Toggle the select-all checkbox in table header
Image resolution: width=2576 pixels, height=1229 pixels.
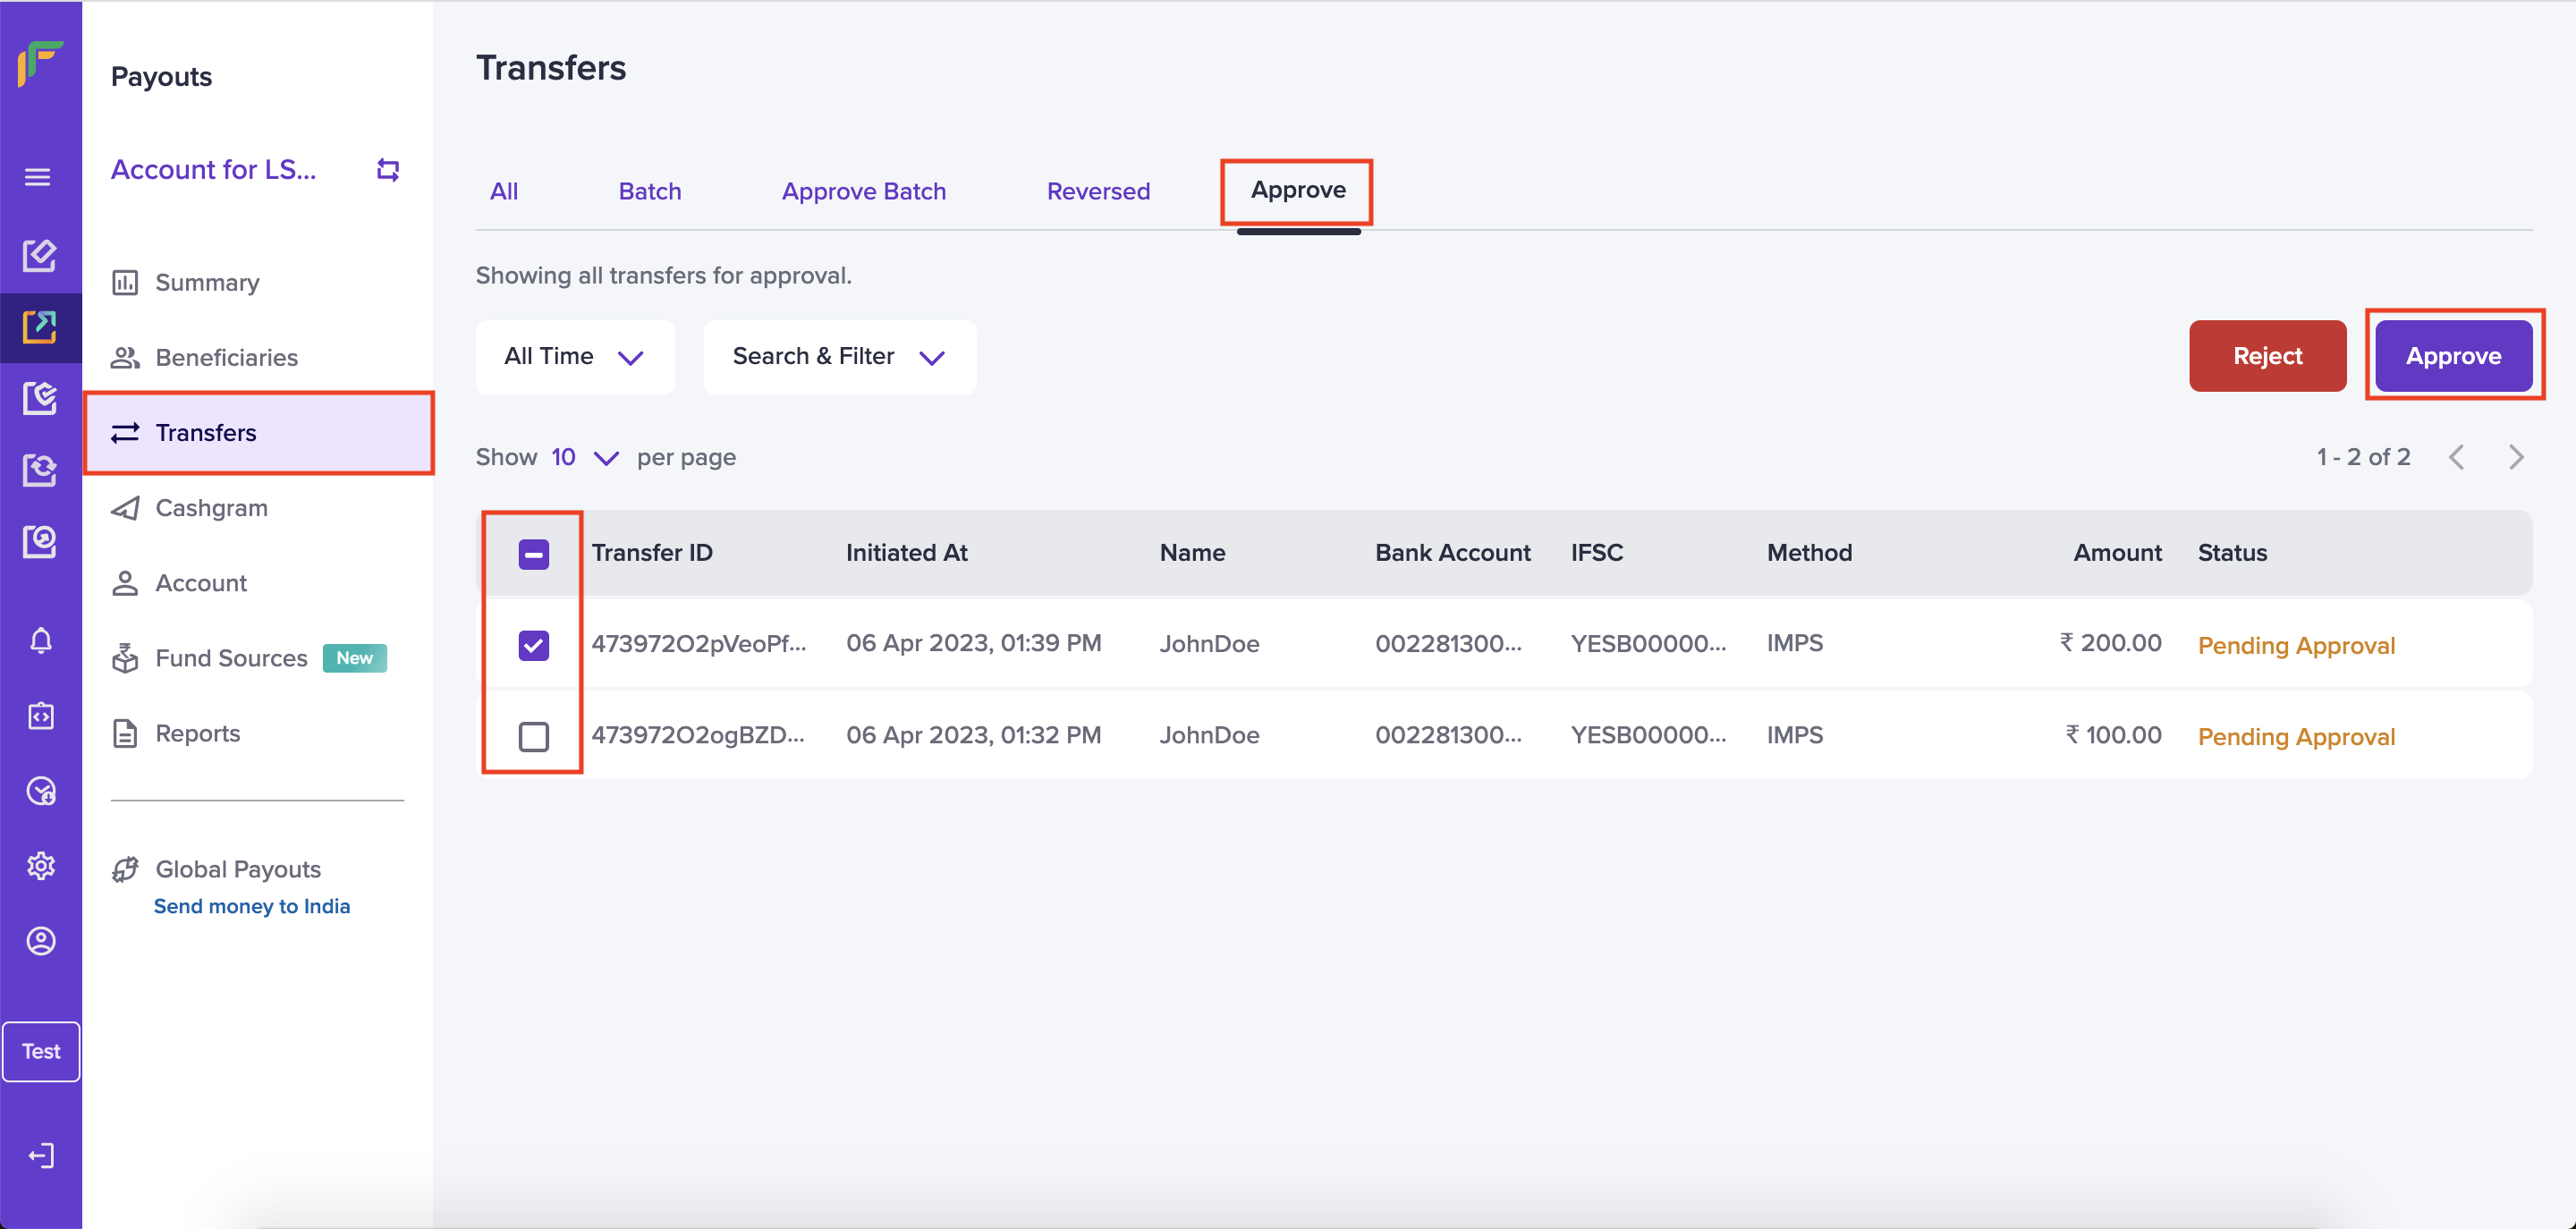click(x=534, y=554)
